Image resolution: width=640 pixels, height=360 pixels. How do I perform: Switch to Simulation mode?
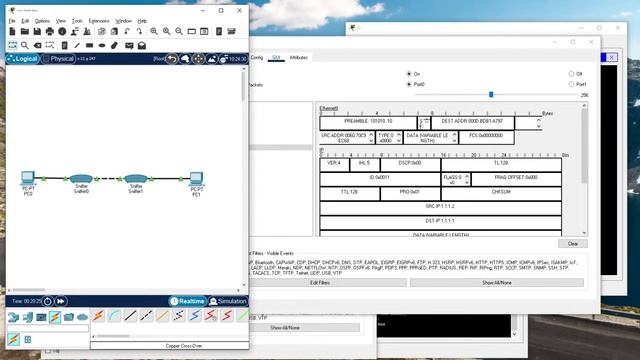pos(228,301)
